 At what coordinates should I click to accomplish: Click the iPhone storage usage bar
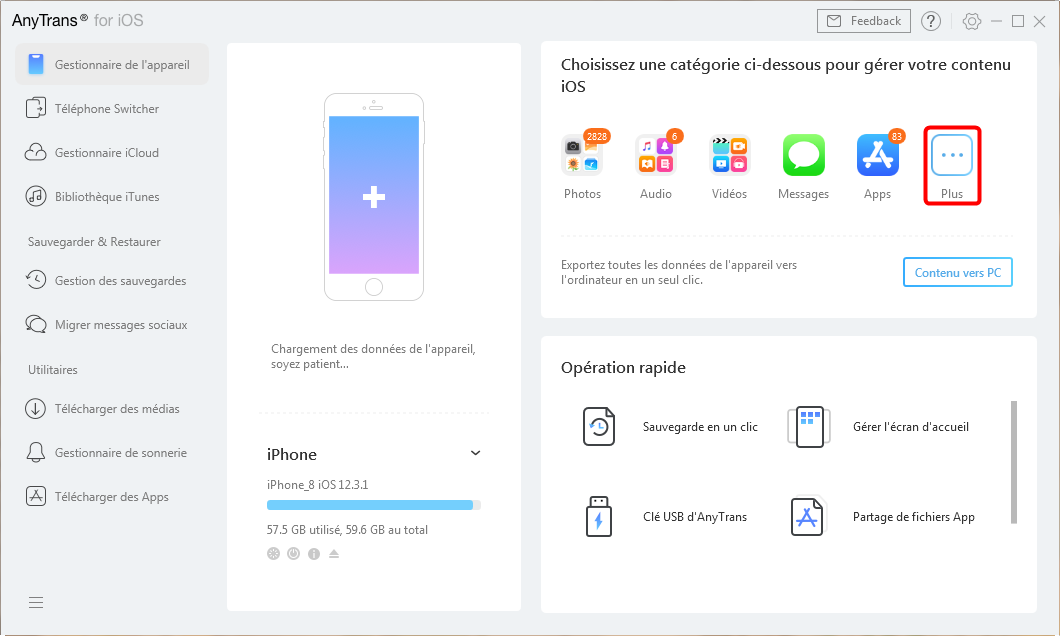(373, 505)
